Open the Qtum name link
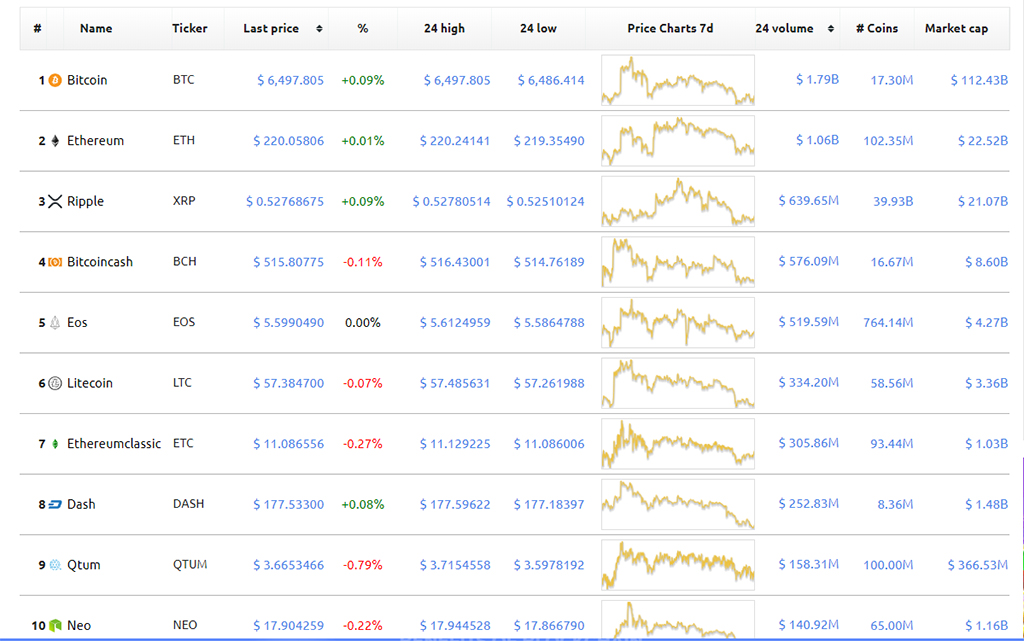The height and width of the screenshot is (641, 1024). (x=84, y=565)
